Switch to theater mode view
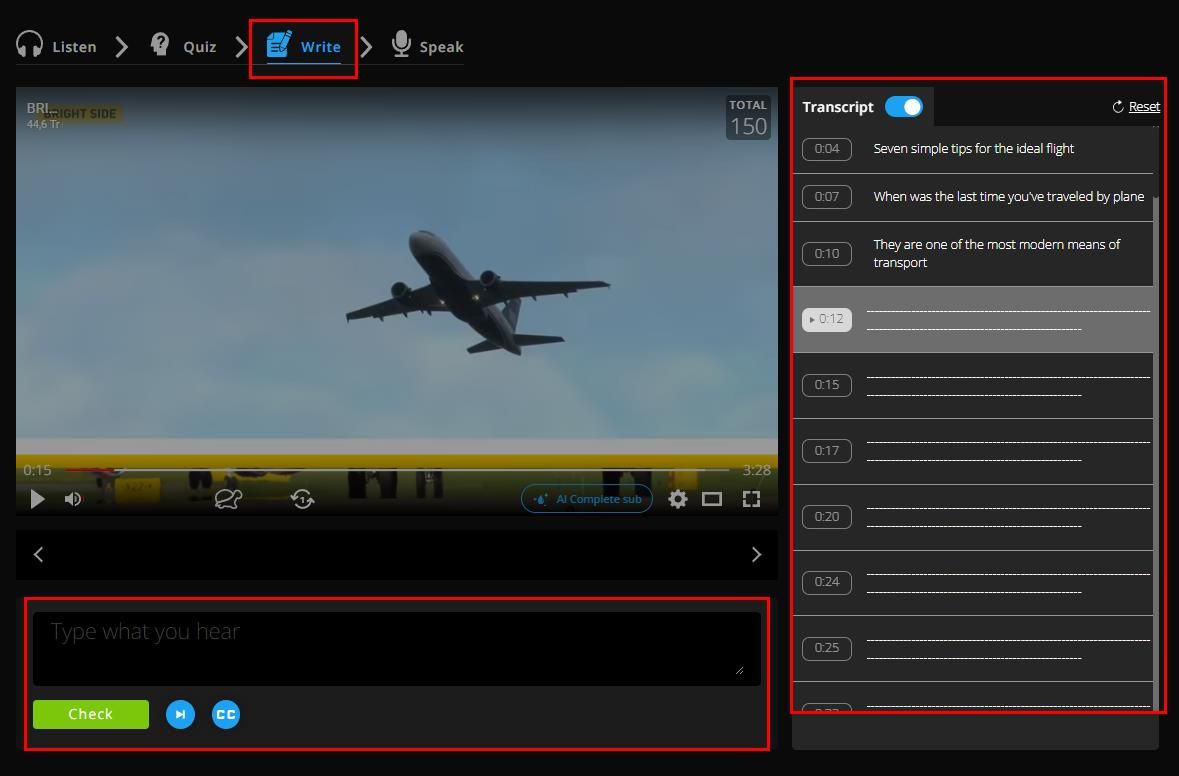The width and height of the screenshot is (1179, 776). [712, 499]
